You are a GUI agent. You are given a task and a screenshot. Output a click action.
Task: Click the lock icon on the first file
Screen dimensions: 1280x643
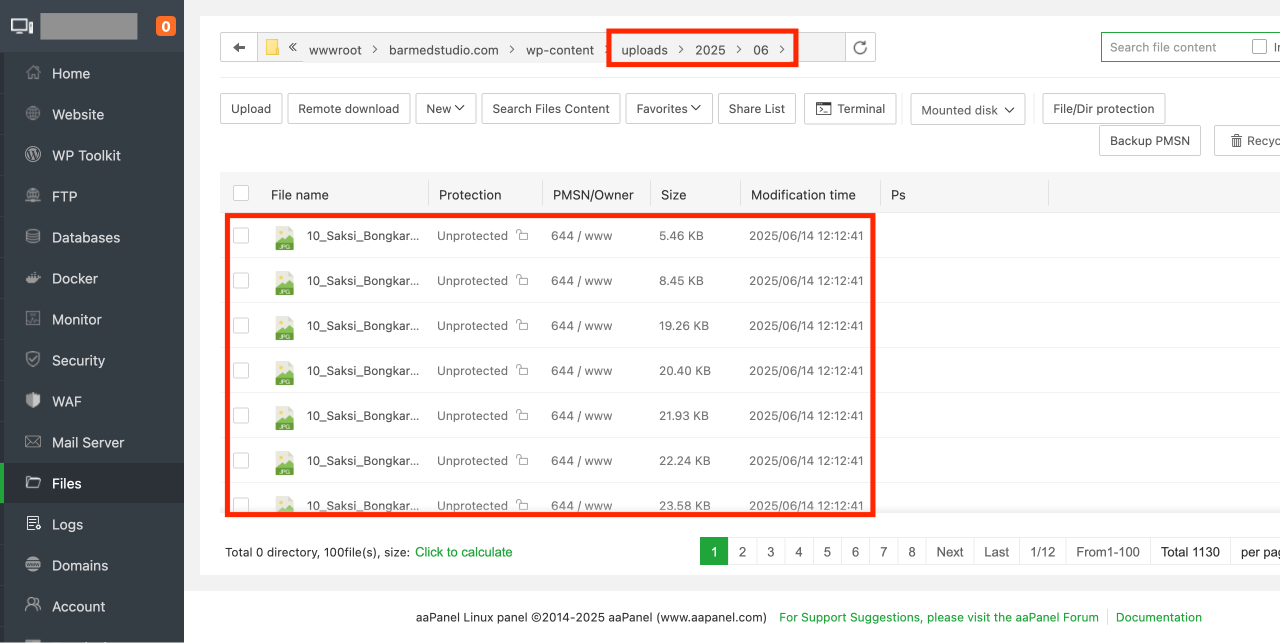[522, 236]
